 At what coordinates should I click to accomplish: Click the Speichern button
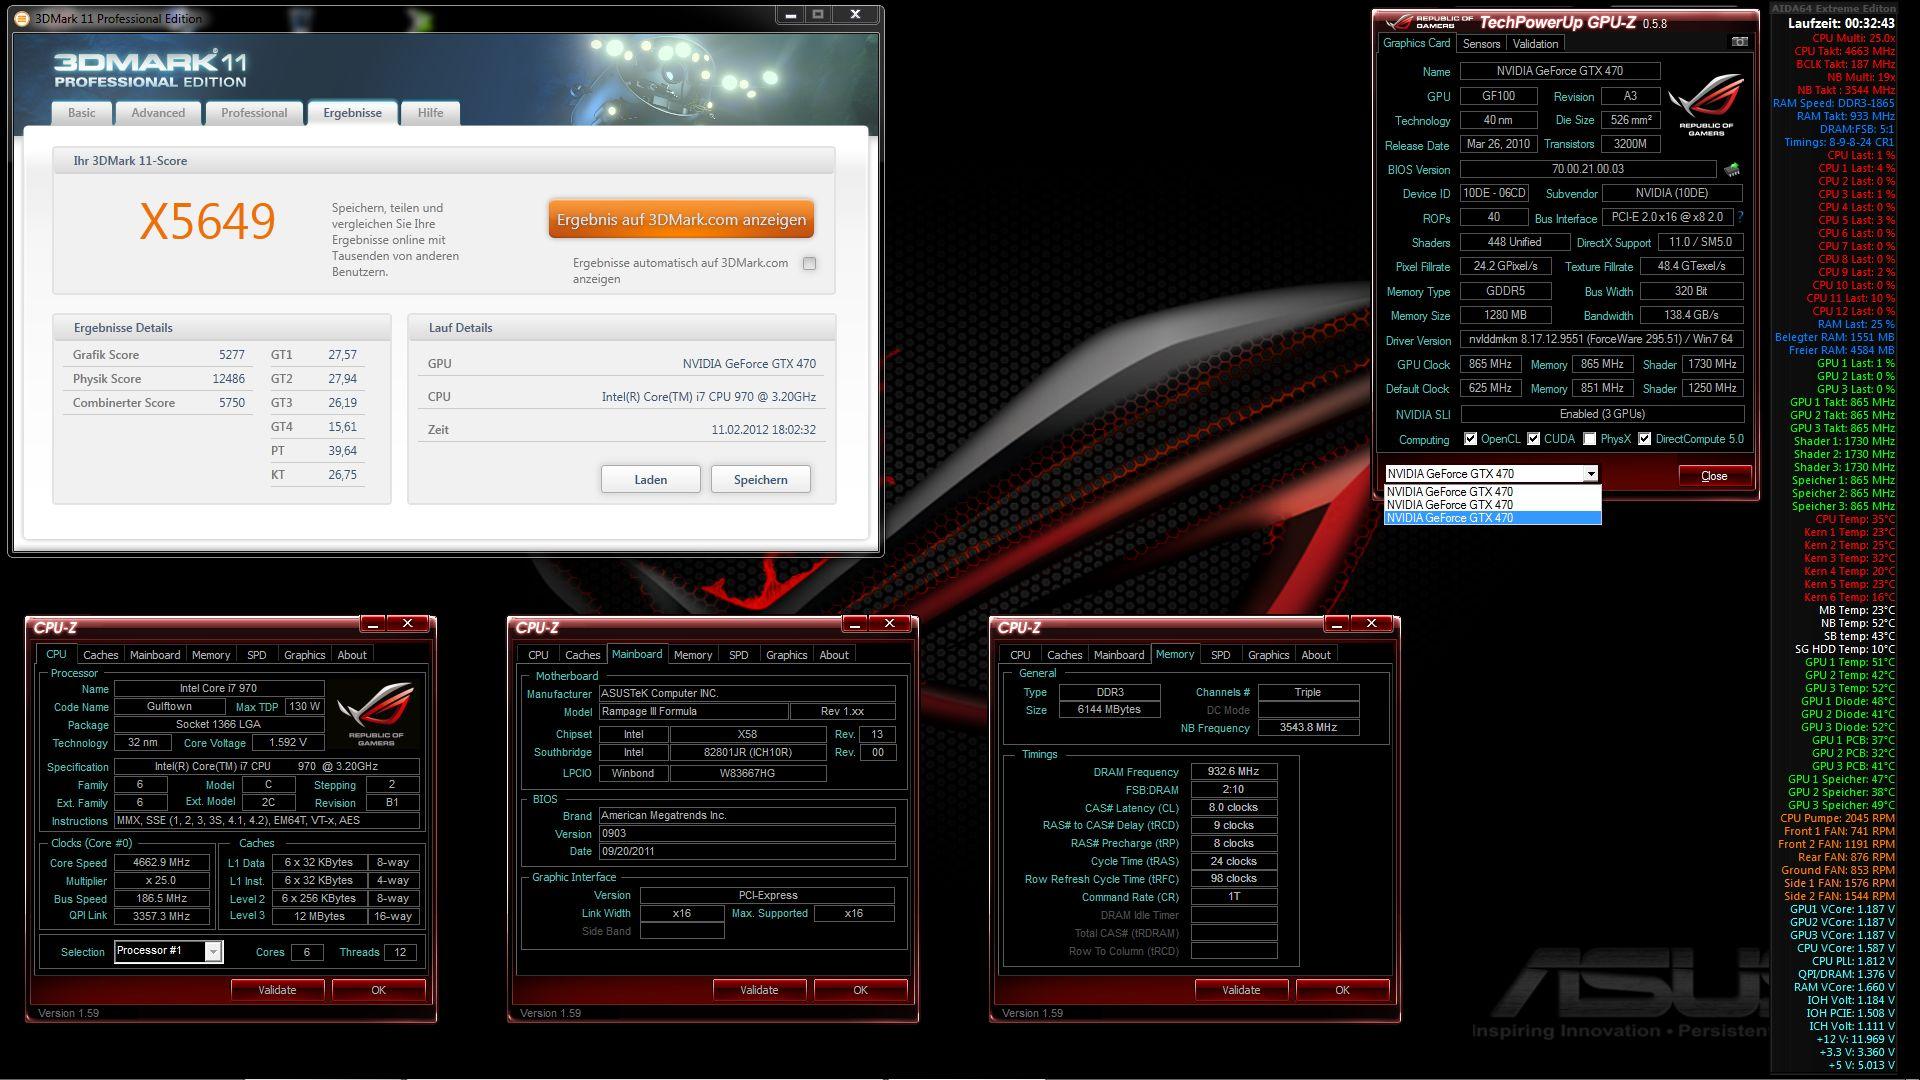pyautogui.click(x=760, y=480)
